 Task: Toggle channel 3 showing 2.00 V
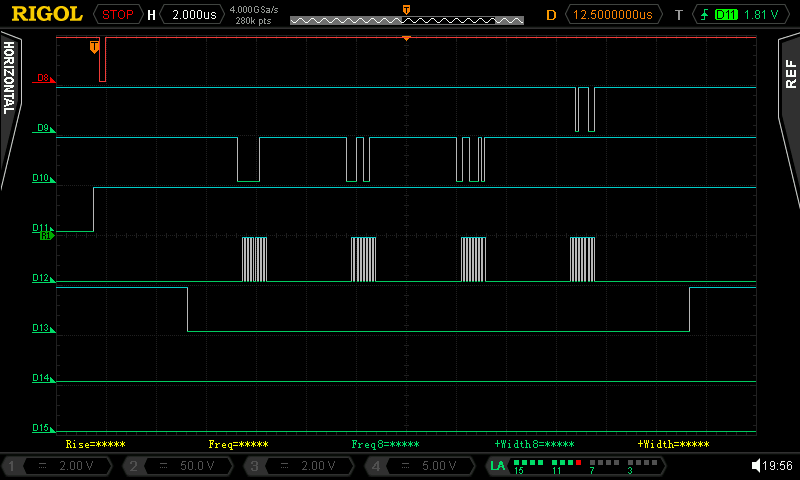click(299, 466)
